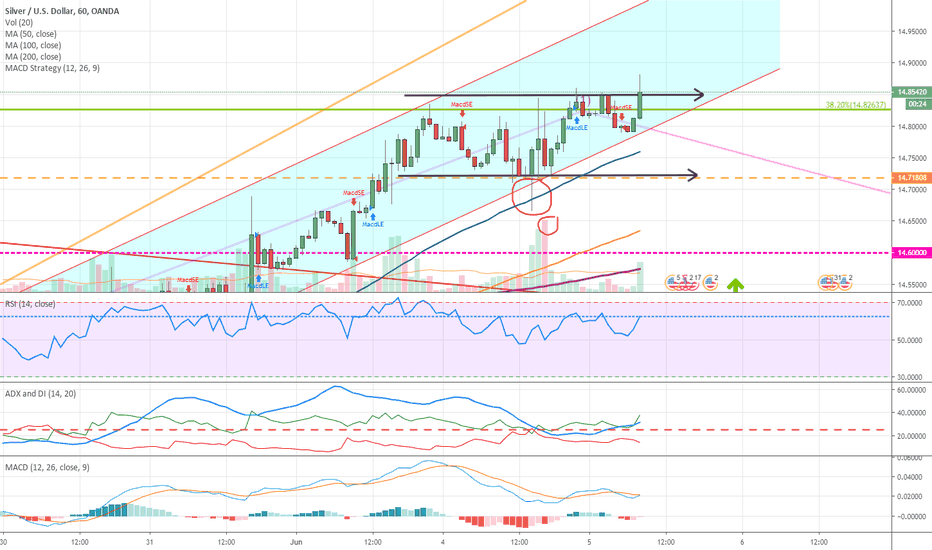Screen dimensions: 932x550
Task: Click the ADX 60.00000 scale label
Action: pyautogui.click(x=911, y=390)
